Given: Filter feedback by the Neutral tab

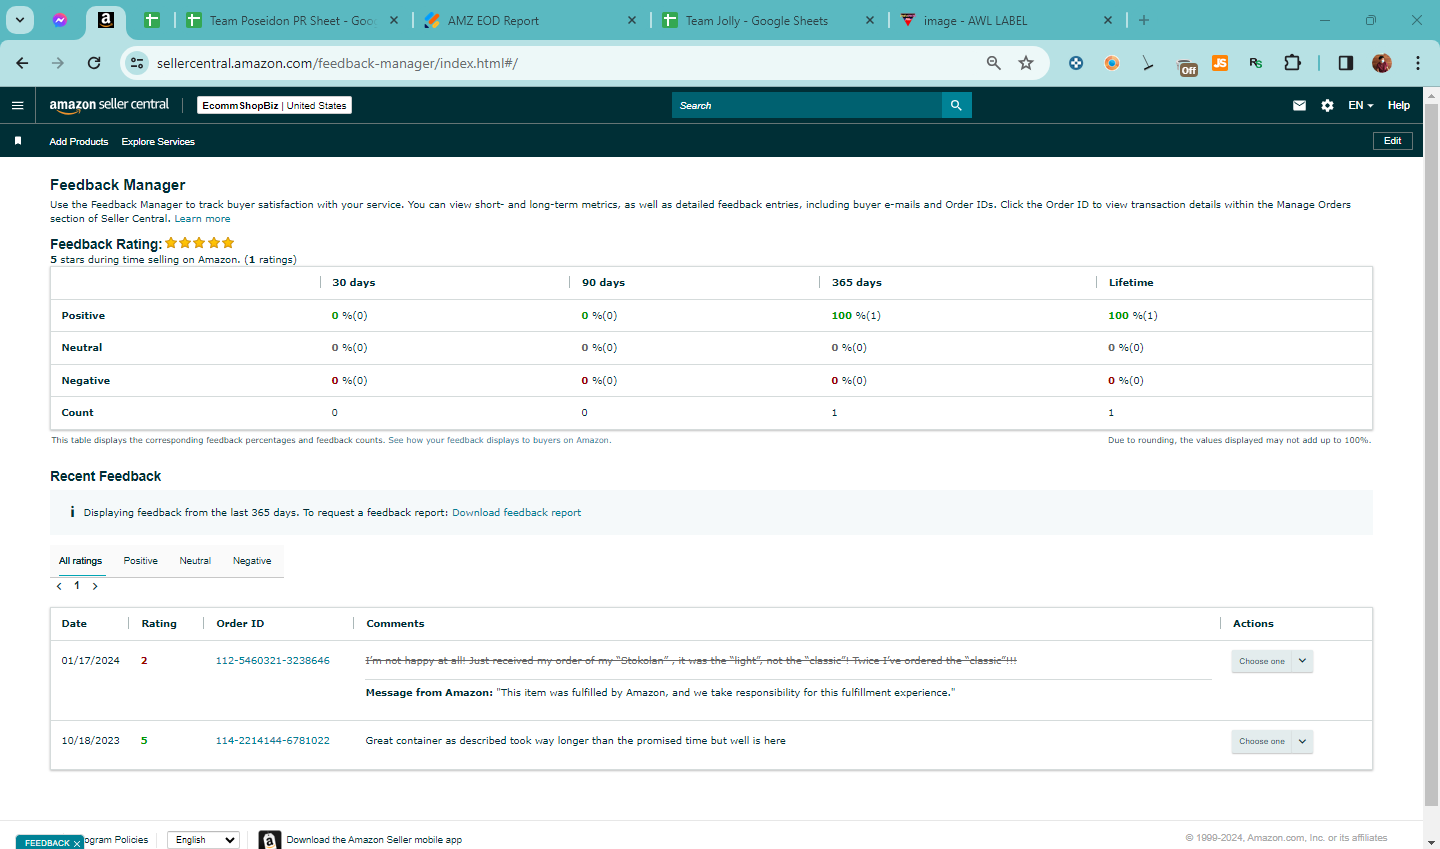Looking at the screenshot, I should point(195,561).
